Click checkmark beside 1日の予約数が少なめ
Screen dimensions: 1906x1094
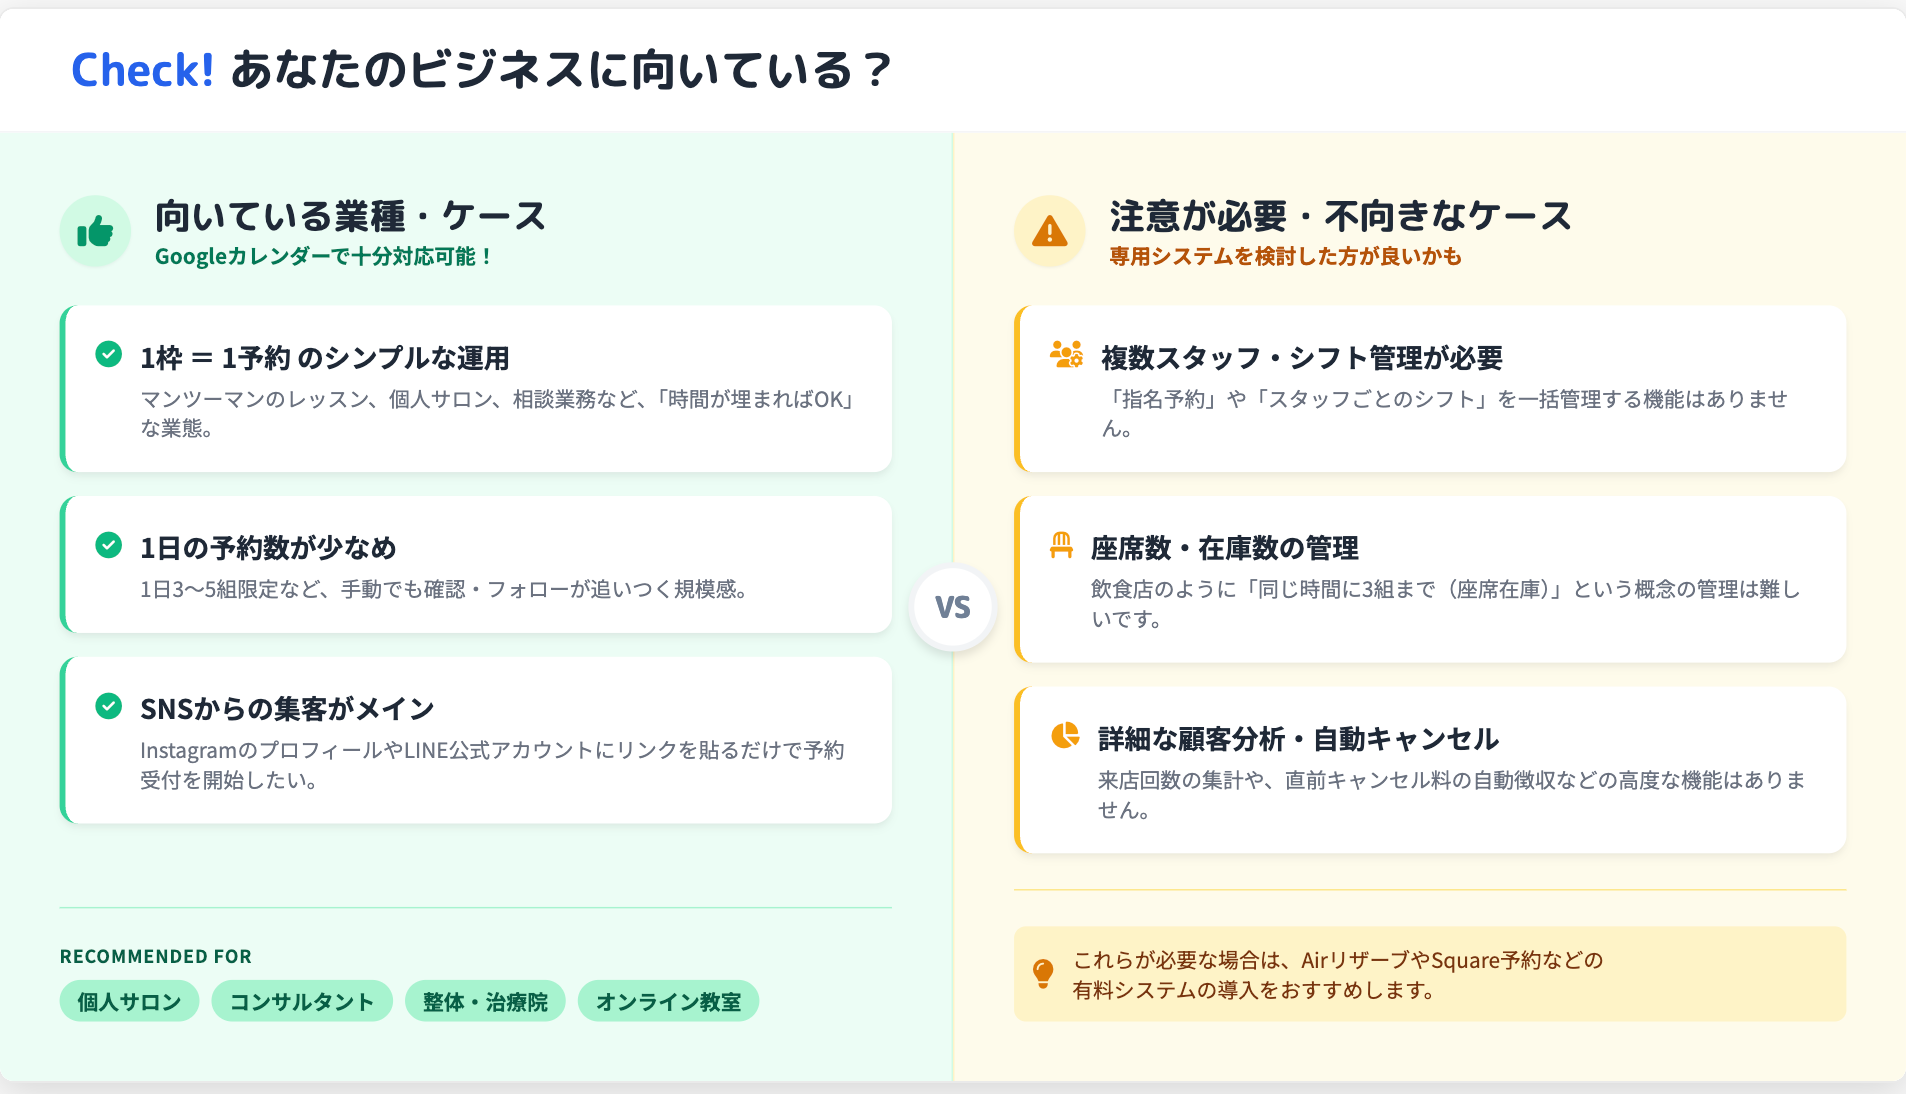pyautogui.click(x=108, y=546)
